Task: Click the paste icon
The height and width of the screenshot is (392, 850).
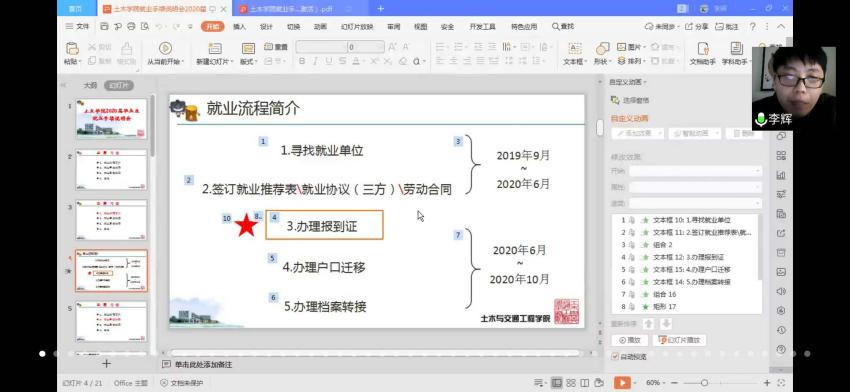Action: tap(72, 49)
